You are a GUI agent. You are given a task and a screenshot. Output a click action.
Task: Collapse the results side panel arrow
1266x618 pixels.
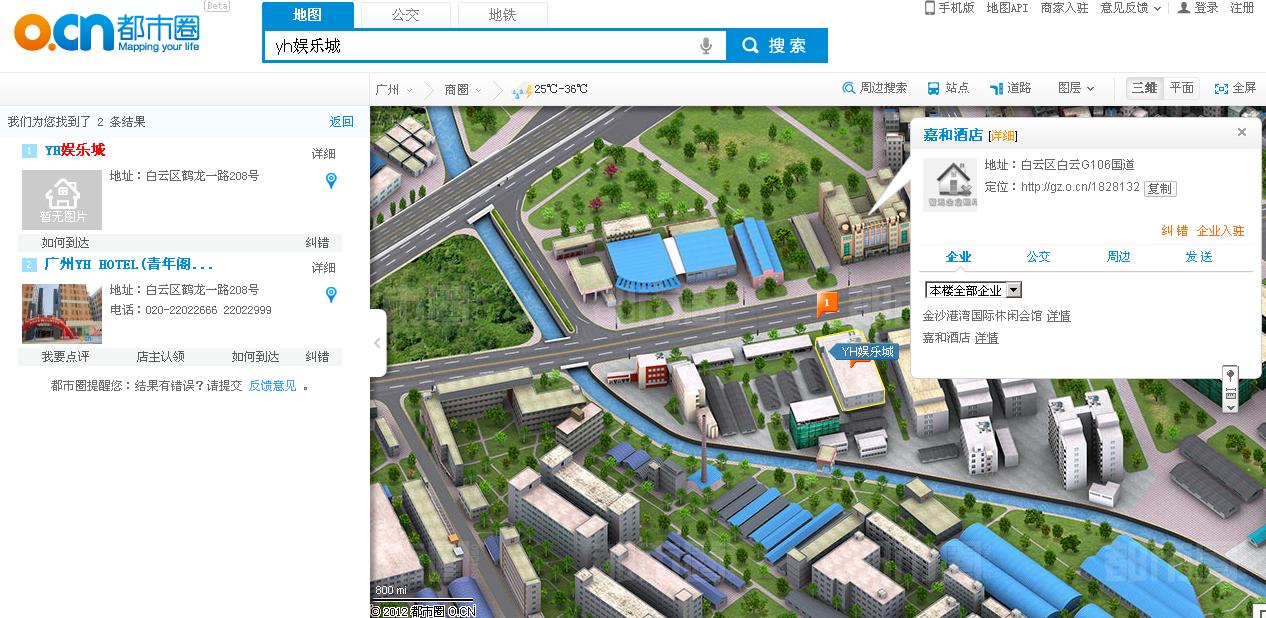(377, 343)
